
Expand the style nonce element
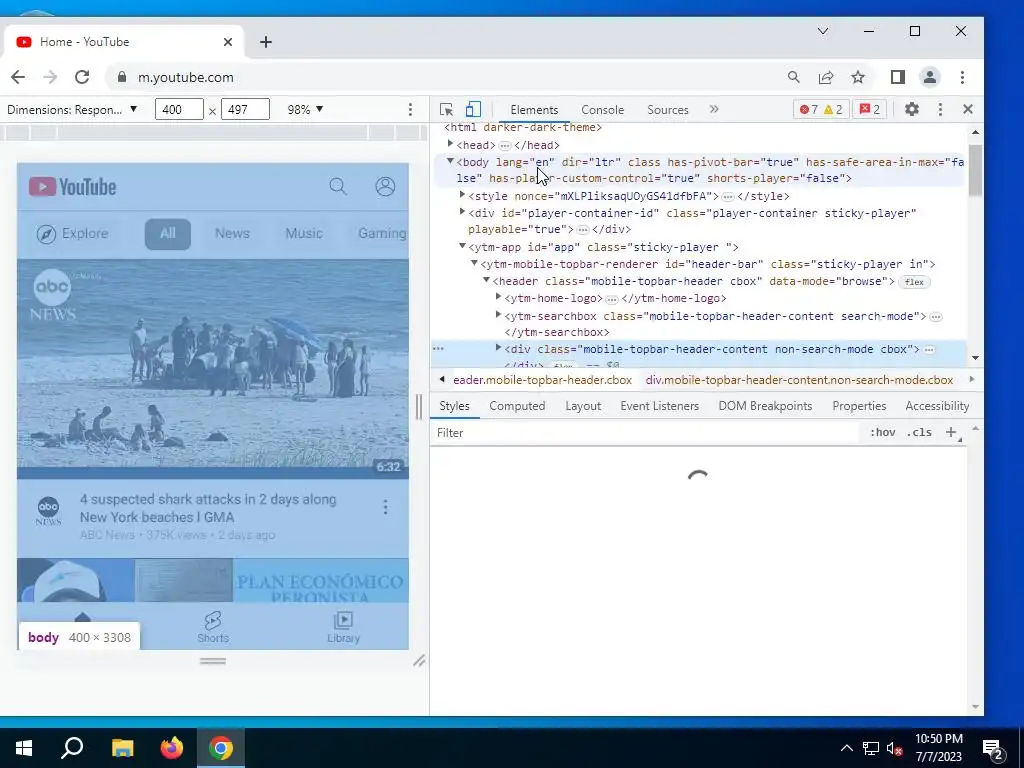(462, 195)
